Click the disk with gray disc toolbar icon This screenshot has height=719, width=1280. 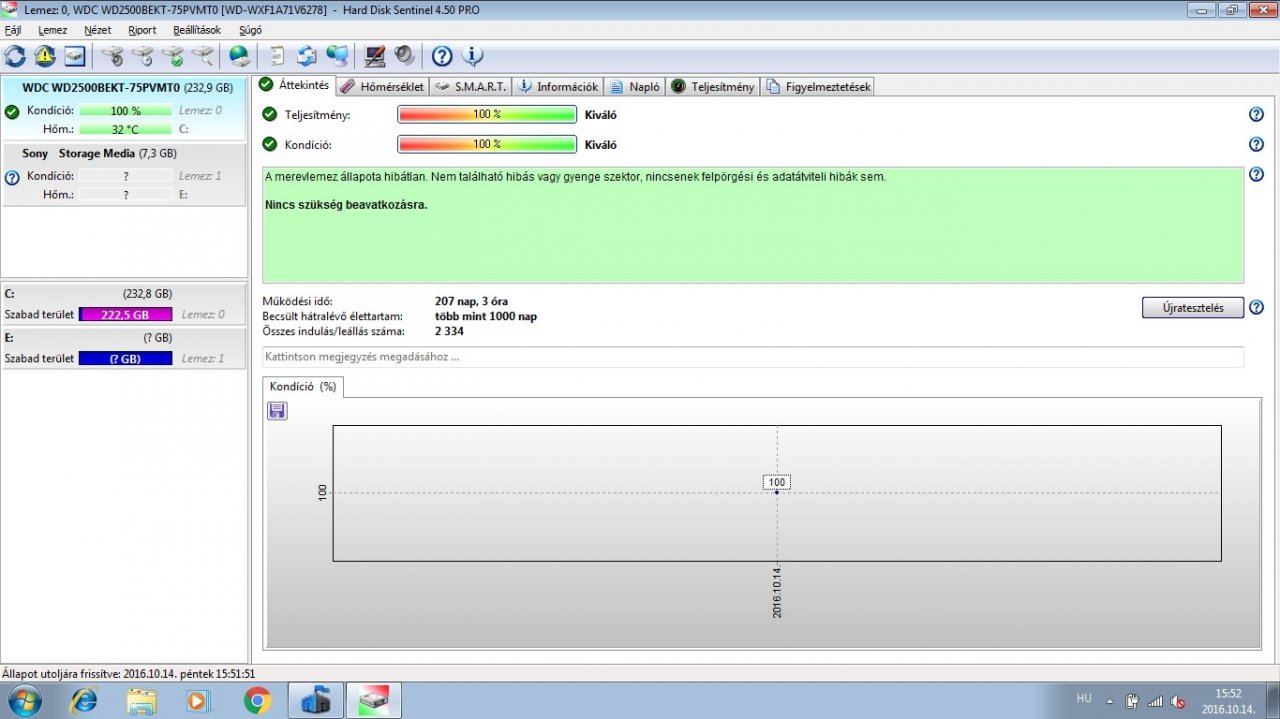click(x=113, y=56)
